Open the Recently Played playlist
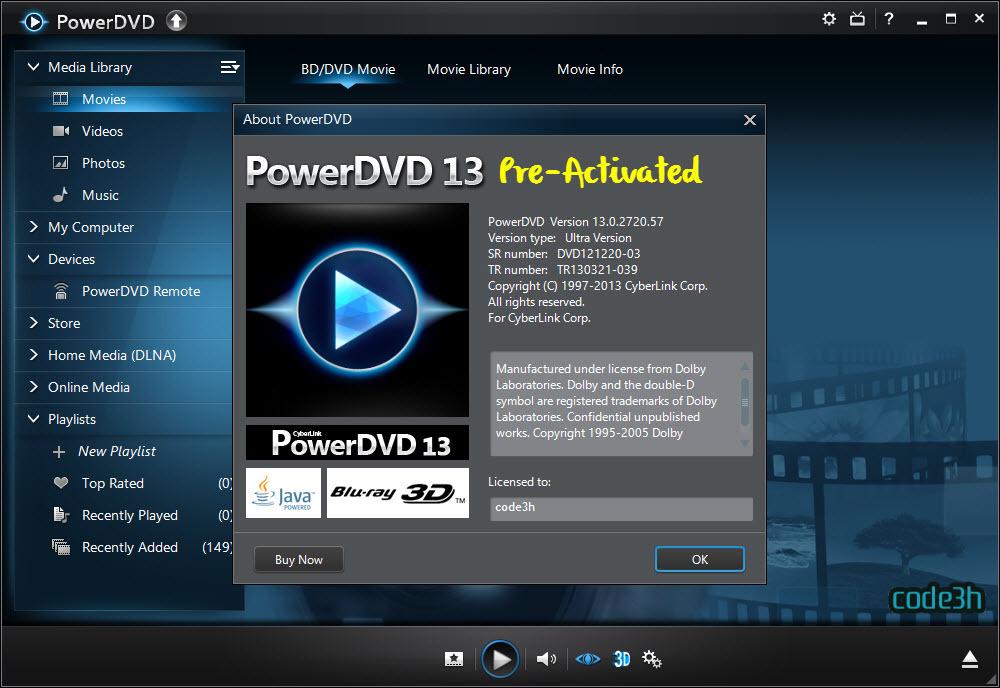The width and height of the screenshot is (1000, 688). click(130, 515)
